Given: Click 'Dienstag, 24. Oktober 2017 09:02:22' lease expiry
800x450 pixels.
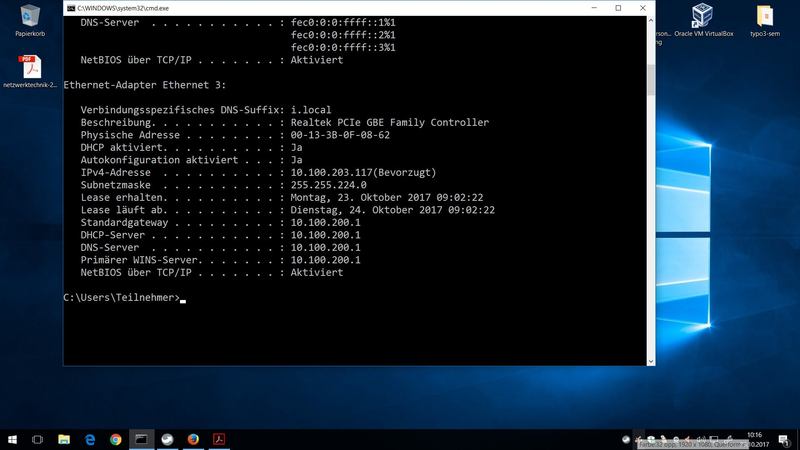Looking at the screenshot, I should click(393, 210).
